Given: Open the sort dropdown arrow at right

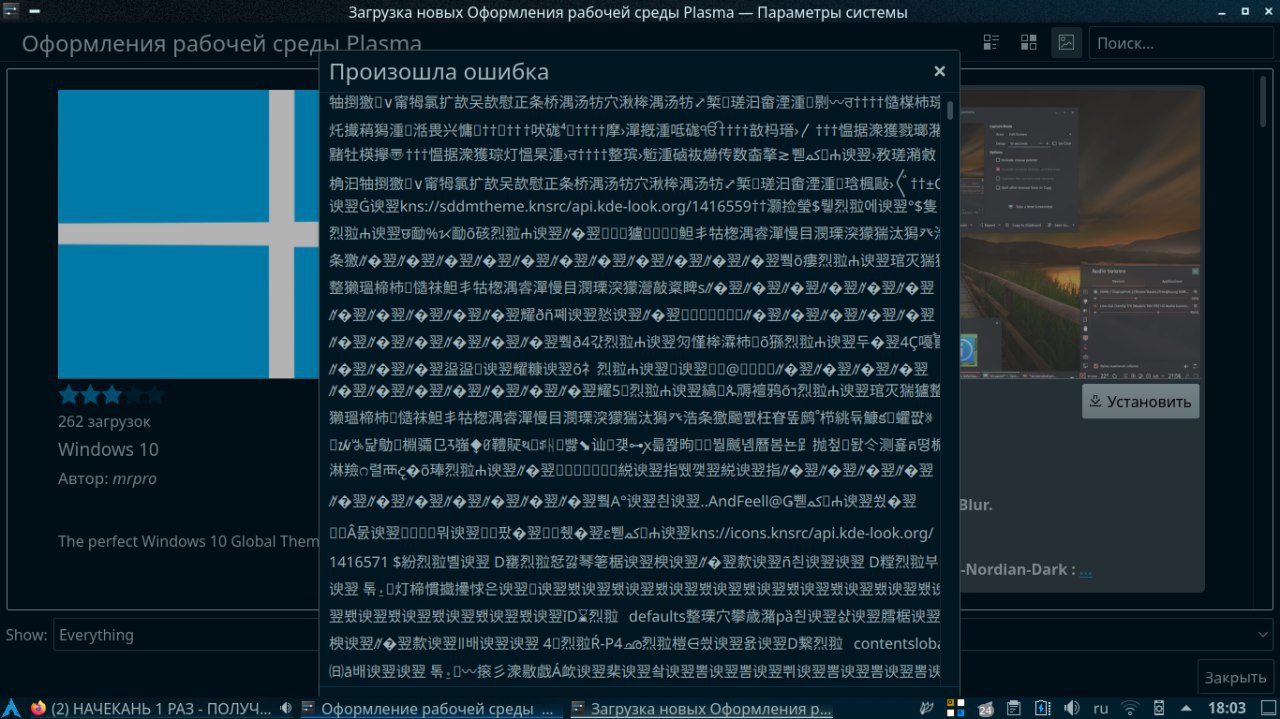Looking at the screenshot, I should [1264, 635].
